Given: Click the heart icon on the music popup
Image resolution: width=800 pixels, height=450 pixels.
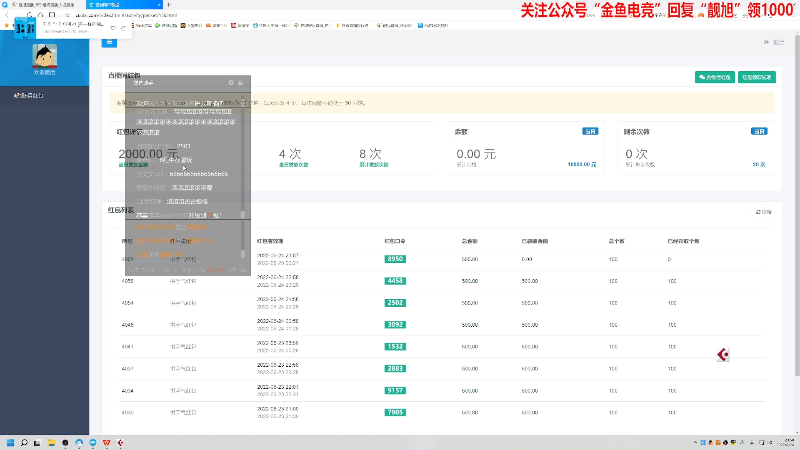Looking at the screenshot, I should point(113,28).
